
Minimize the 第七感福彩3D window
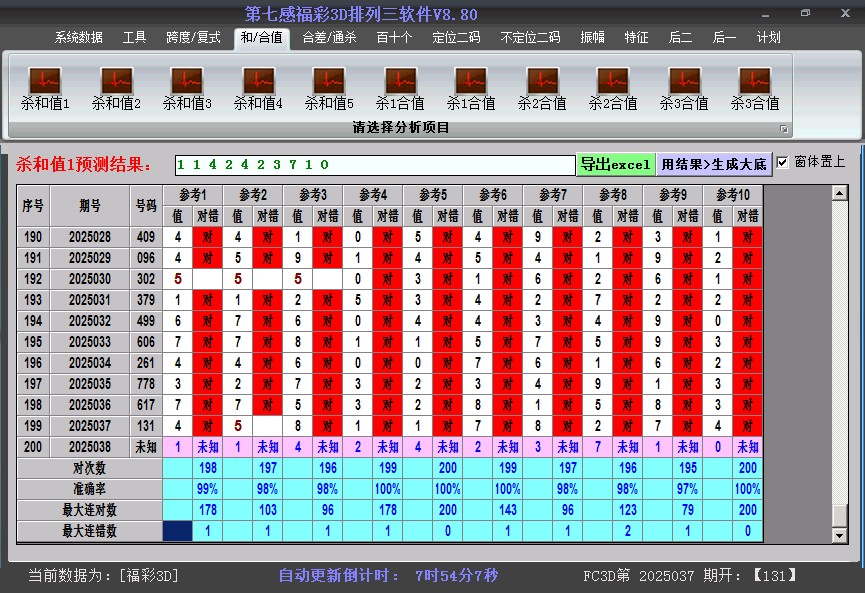pos(766,13)
